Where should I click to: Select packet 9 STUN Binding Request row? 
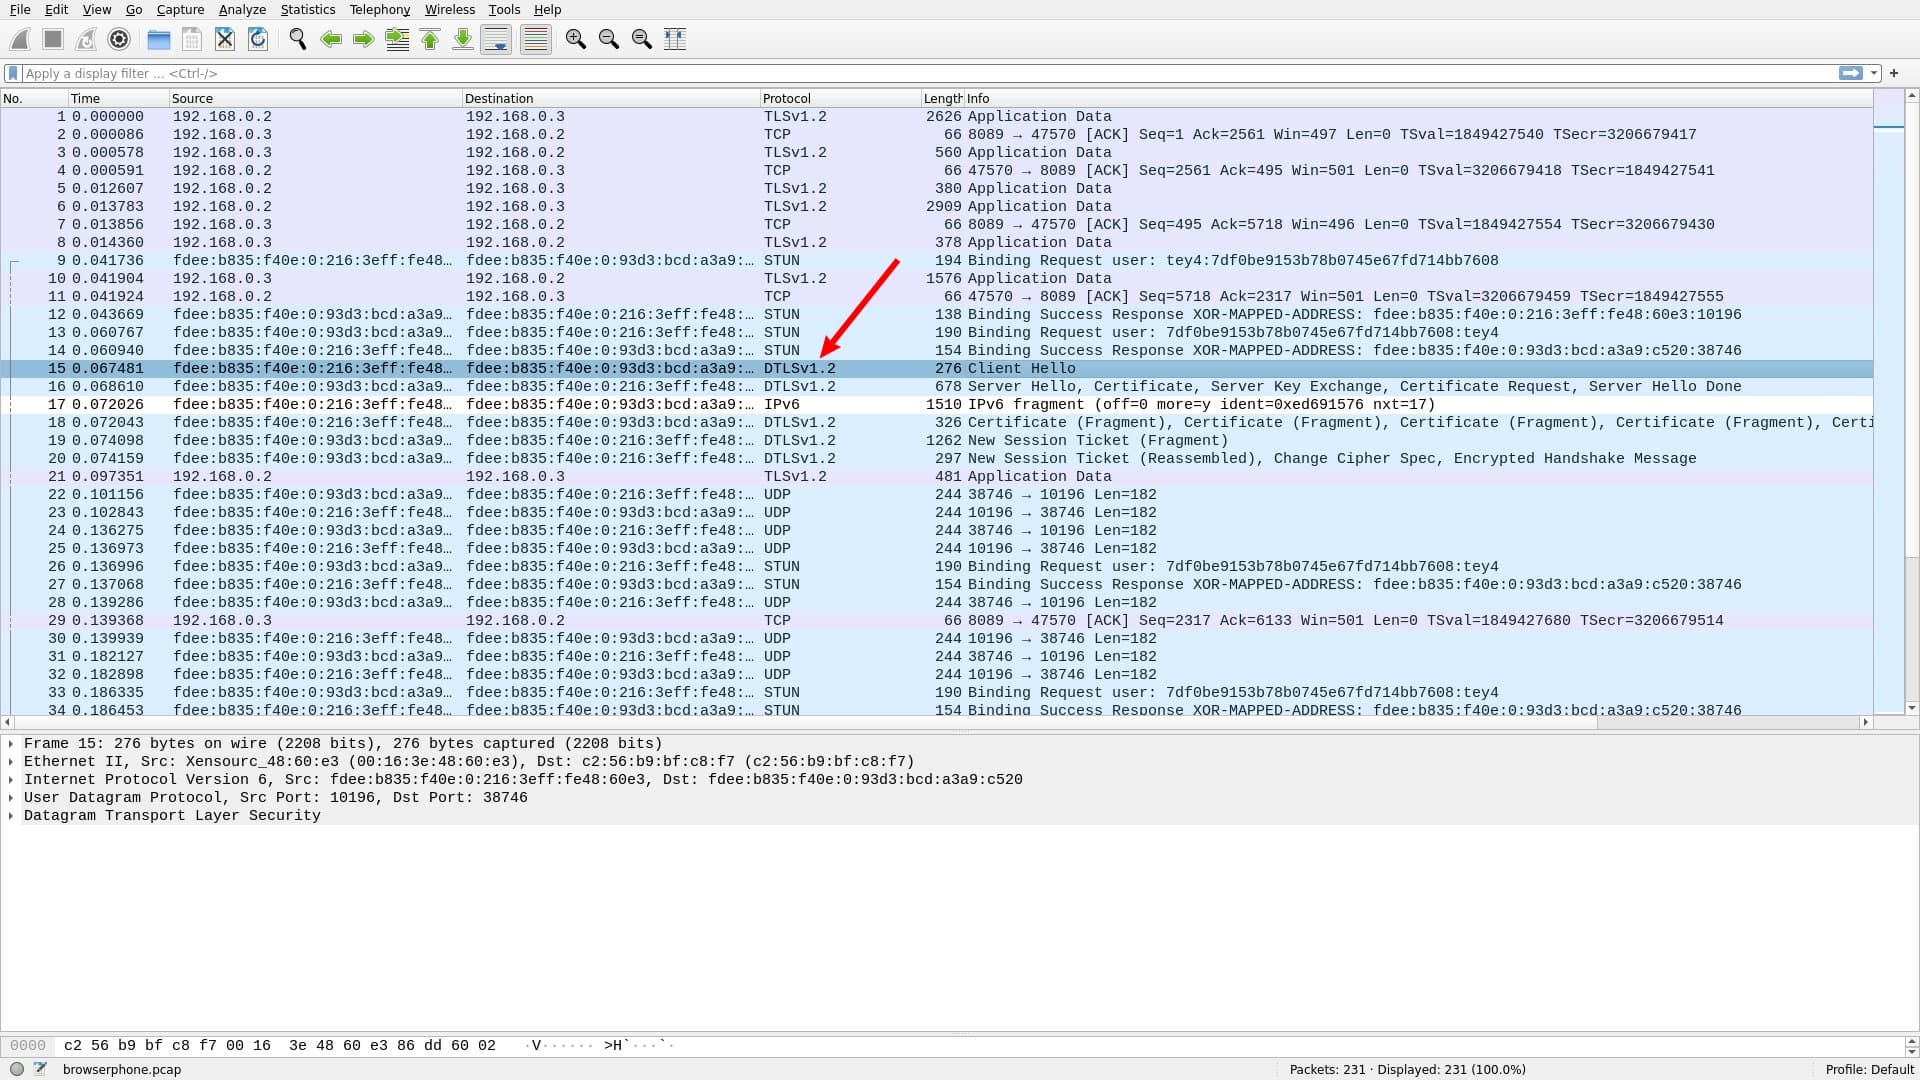(x=936, y=261)
